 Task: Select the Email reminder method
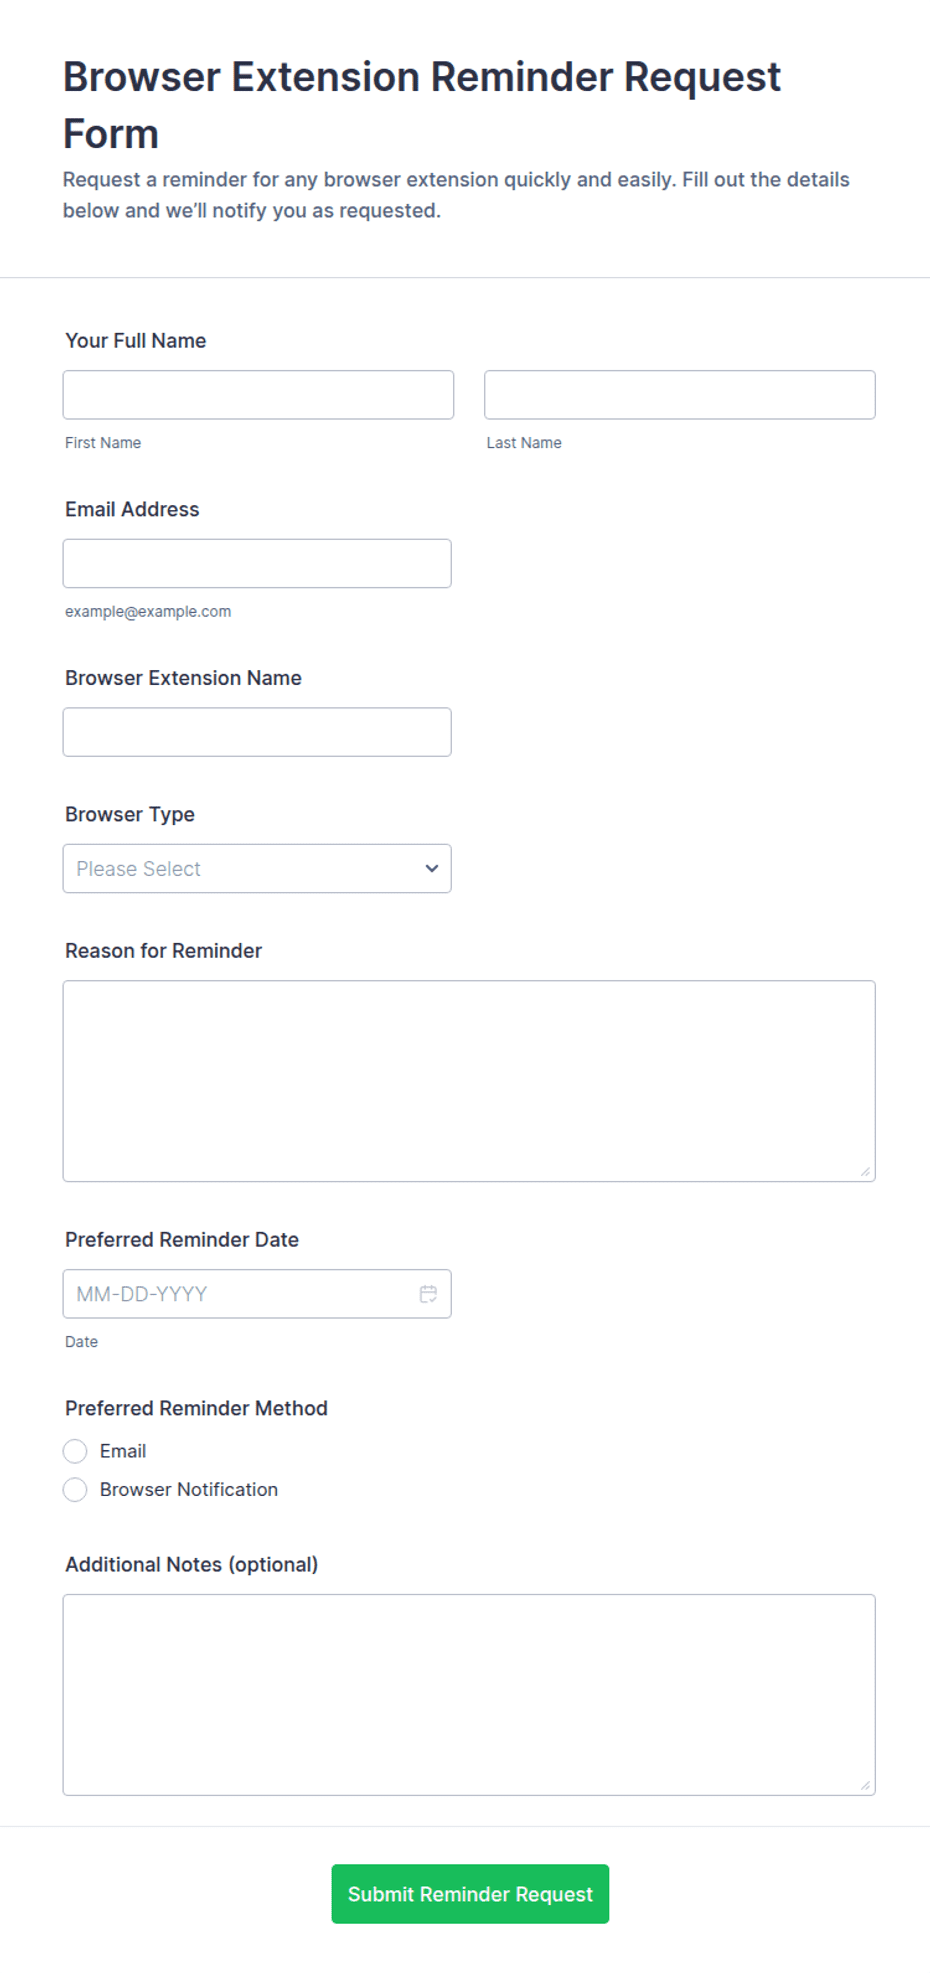tap(75, 1451)
